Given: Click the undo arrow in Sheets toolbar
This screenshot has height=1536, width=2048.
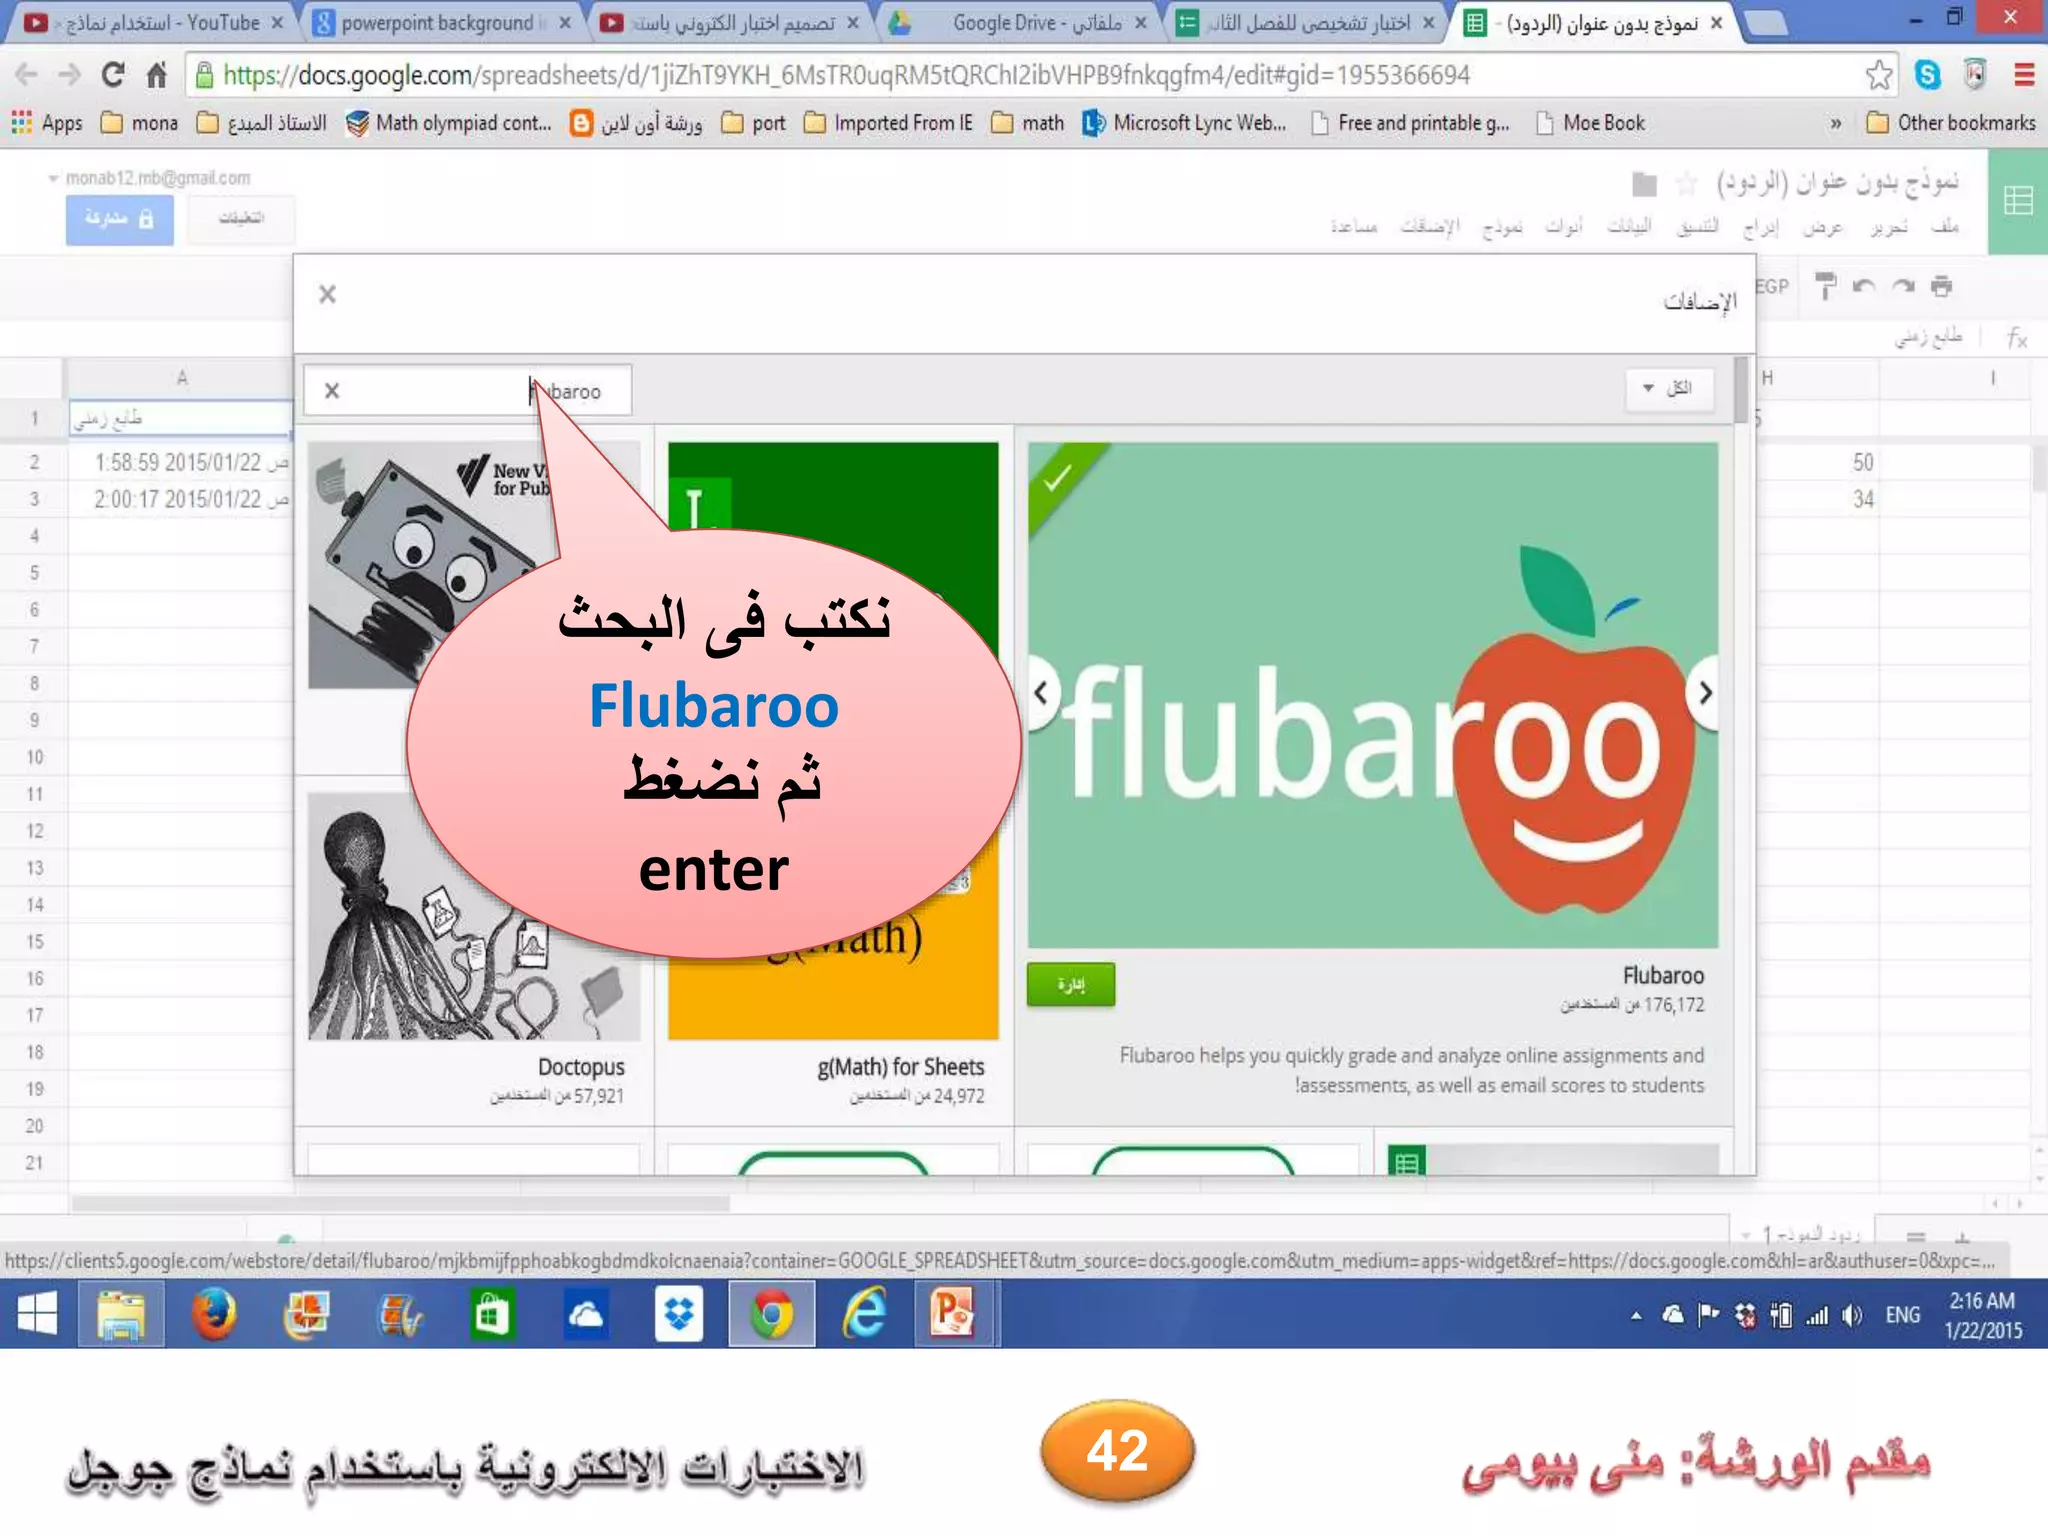Looking at the screenshot, I should [x=1863, y=286].
